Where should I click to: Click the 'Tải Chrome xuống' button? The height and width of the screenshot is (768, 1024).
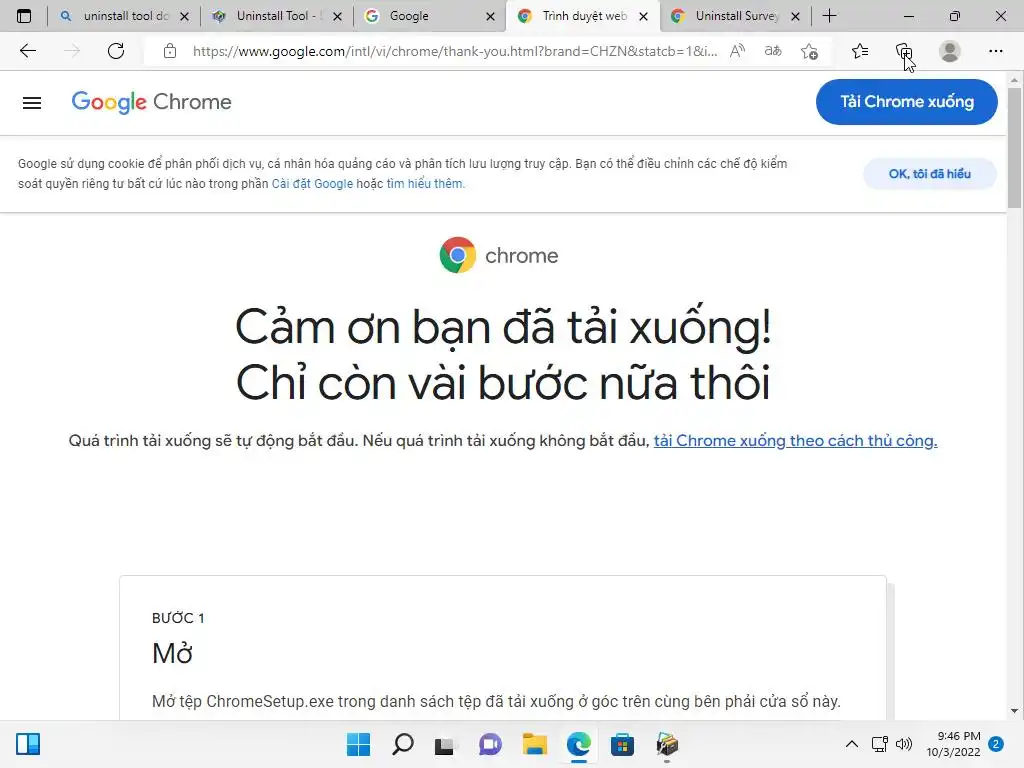[x=906, y=102]
